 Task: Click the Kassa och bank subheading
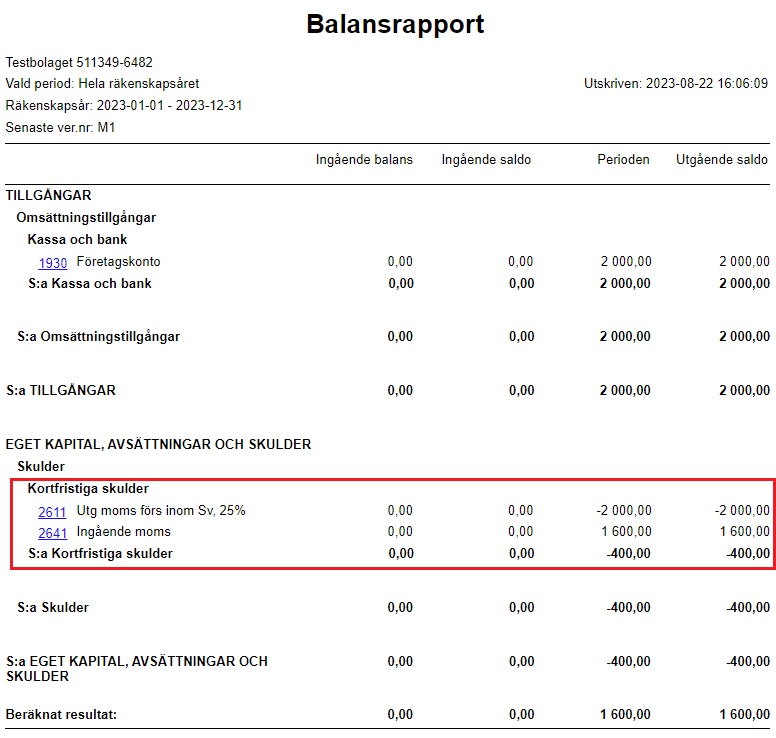pos(77,239)
